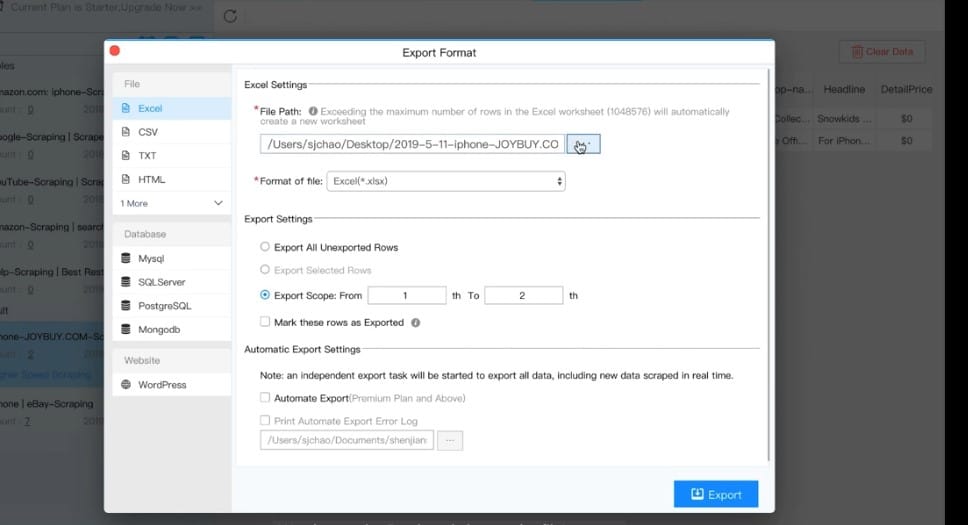The width and height of the screenshot is (968, 525).
Task: Click the blue Export button
Action: 716,494
